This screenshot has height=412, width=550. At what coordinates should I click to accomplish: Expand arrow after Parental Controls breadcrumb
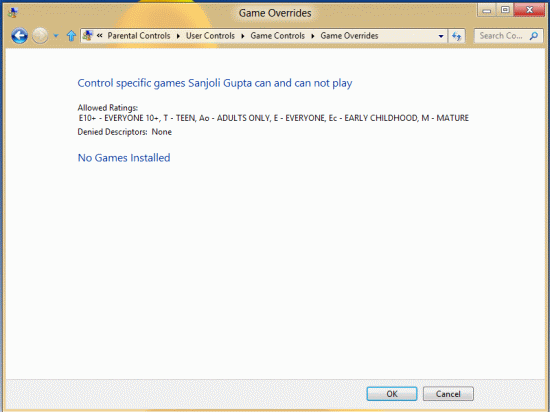click(178, 36)
